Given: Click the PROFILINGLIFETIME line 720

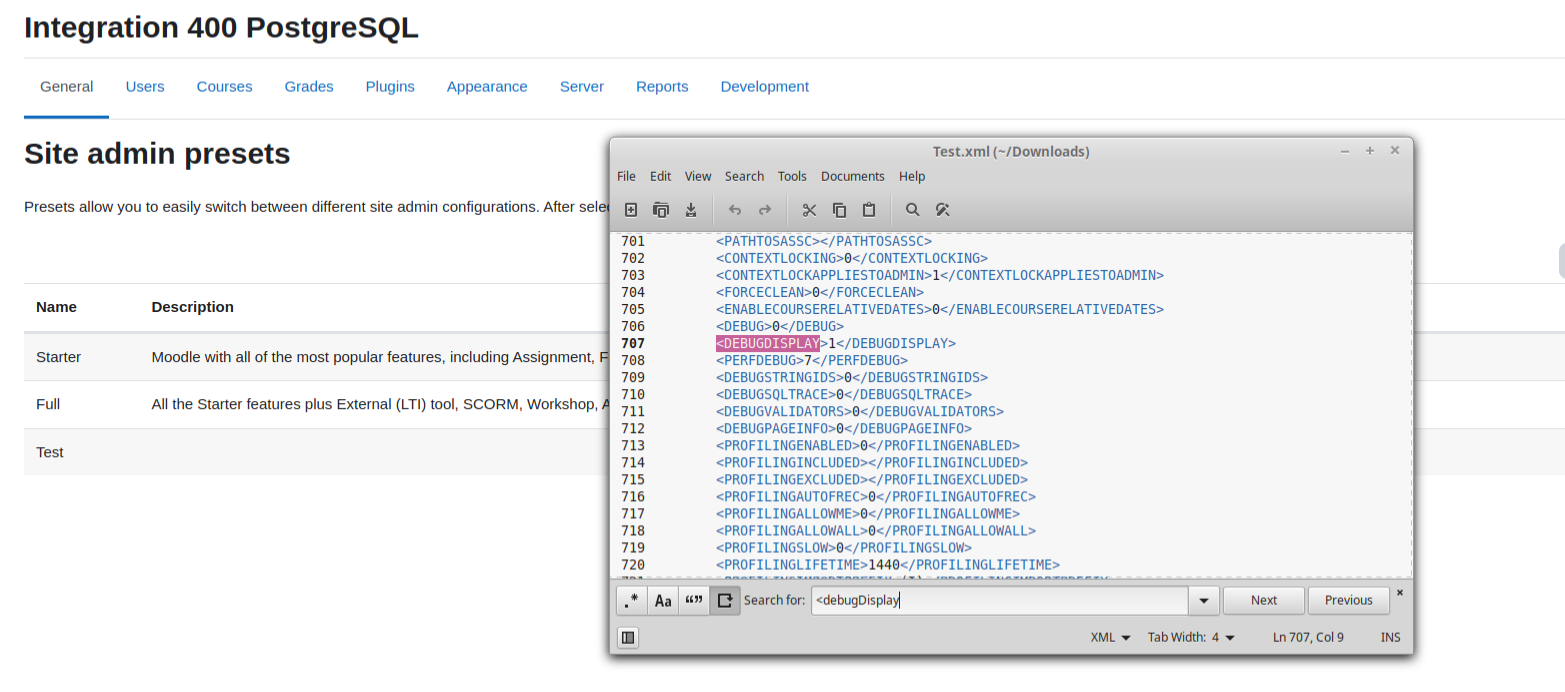Looking at the screenshot, I should pyautogui.click(x=888, y=565).
